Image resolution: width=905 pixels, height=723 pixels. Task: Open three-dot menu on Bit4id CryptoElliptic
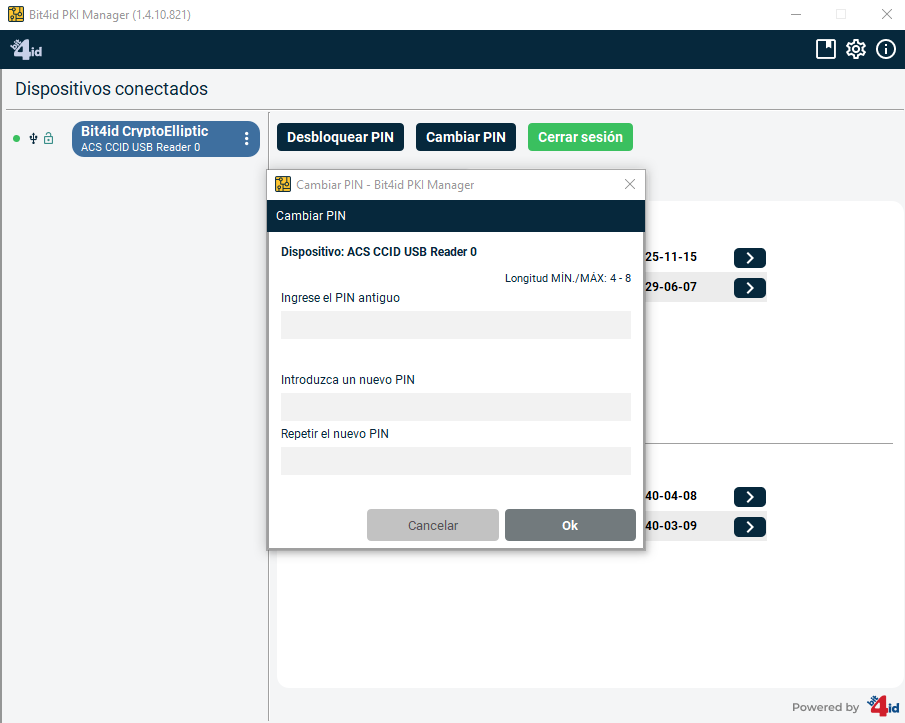click(x=246, y=138)
